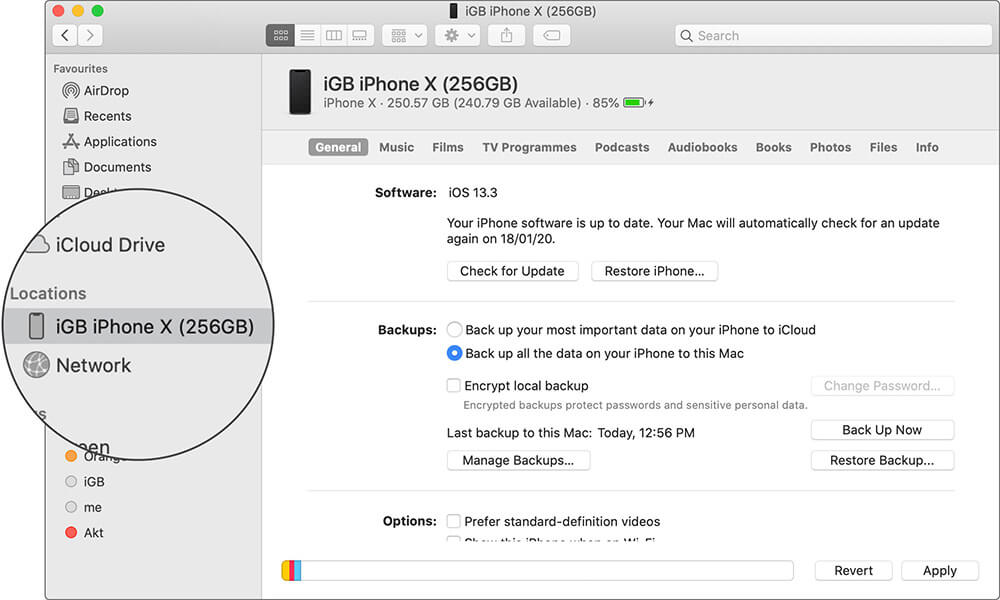1000x600 pixels.
Task: Select back up to iCloud radio option
Action: [454, 330]
